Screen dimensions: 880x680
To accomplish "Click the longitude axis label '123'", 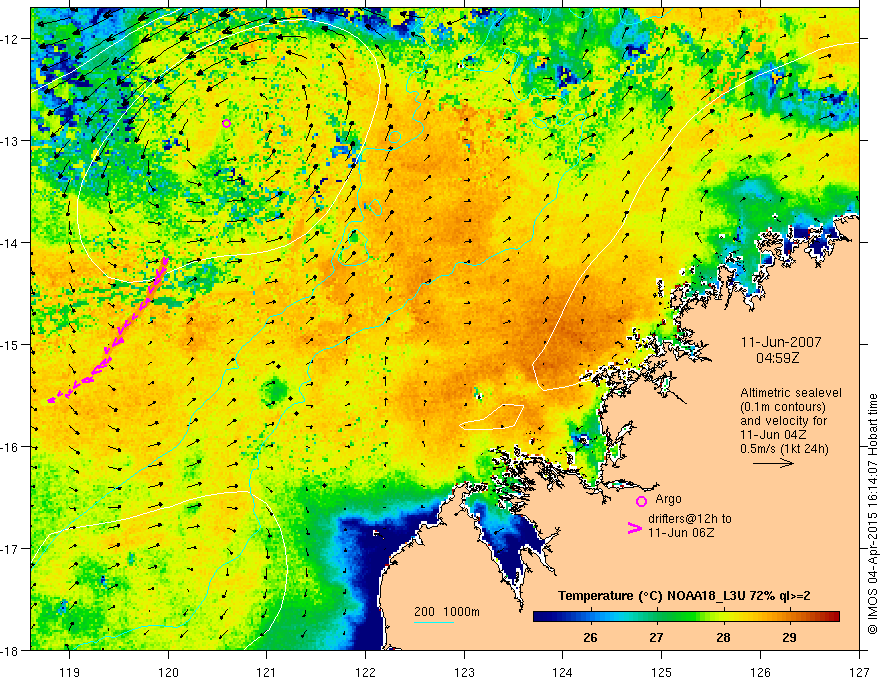I will click(x=464, y=672).
